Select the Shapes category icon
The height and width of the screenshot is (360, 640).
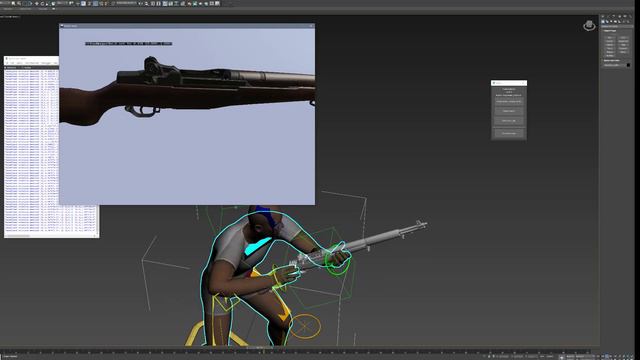click(607, 22)
